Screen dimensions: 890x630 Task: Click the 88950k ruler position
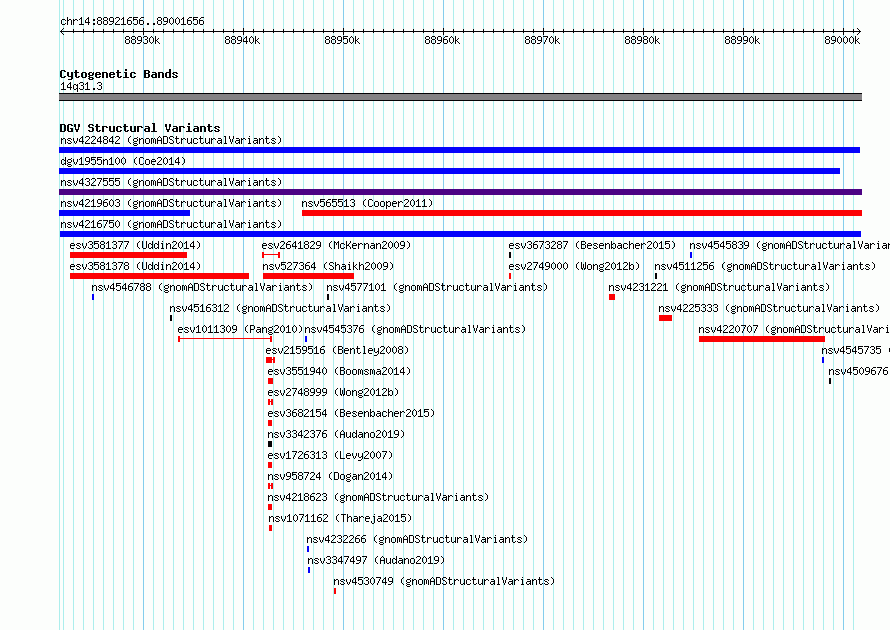(x=342, y=40)
